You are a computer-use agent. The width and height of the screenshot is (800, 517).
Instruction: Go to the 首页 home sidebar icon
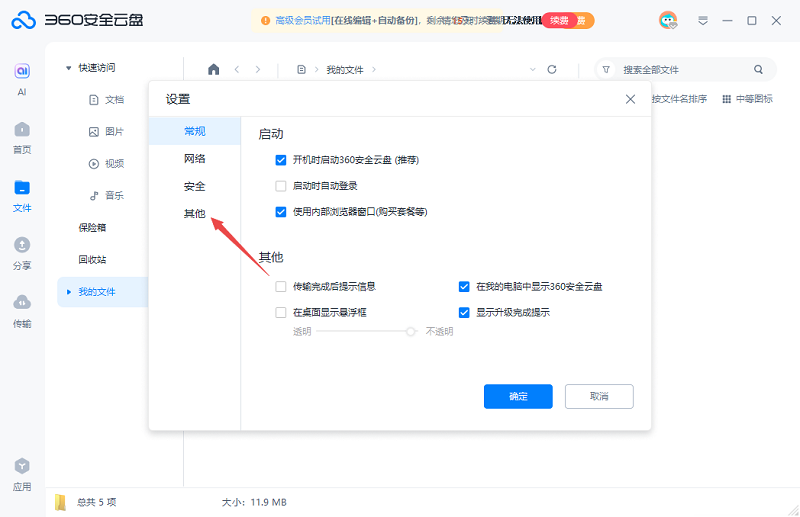click(22, 130)
